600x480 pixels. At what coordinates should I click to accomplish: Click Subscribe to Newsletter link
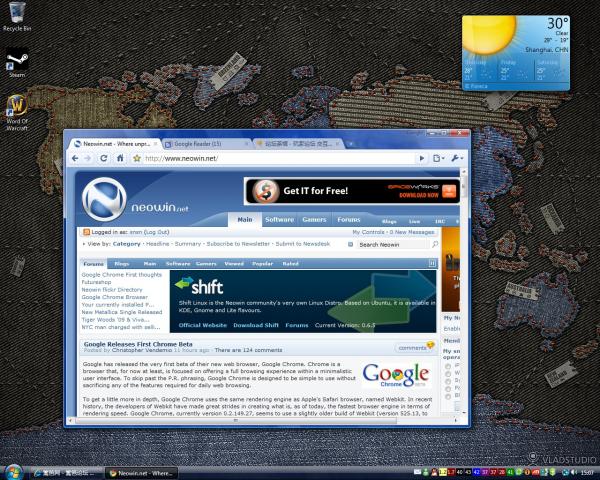pos(238,244)
